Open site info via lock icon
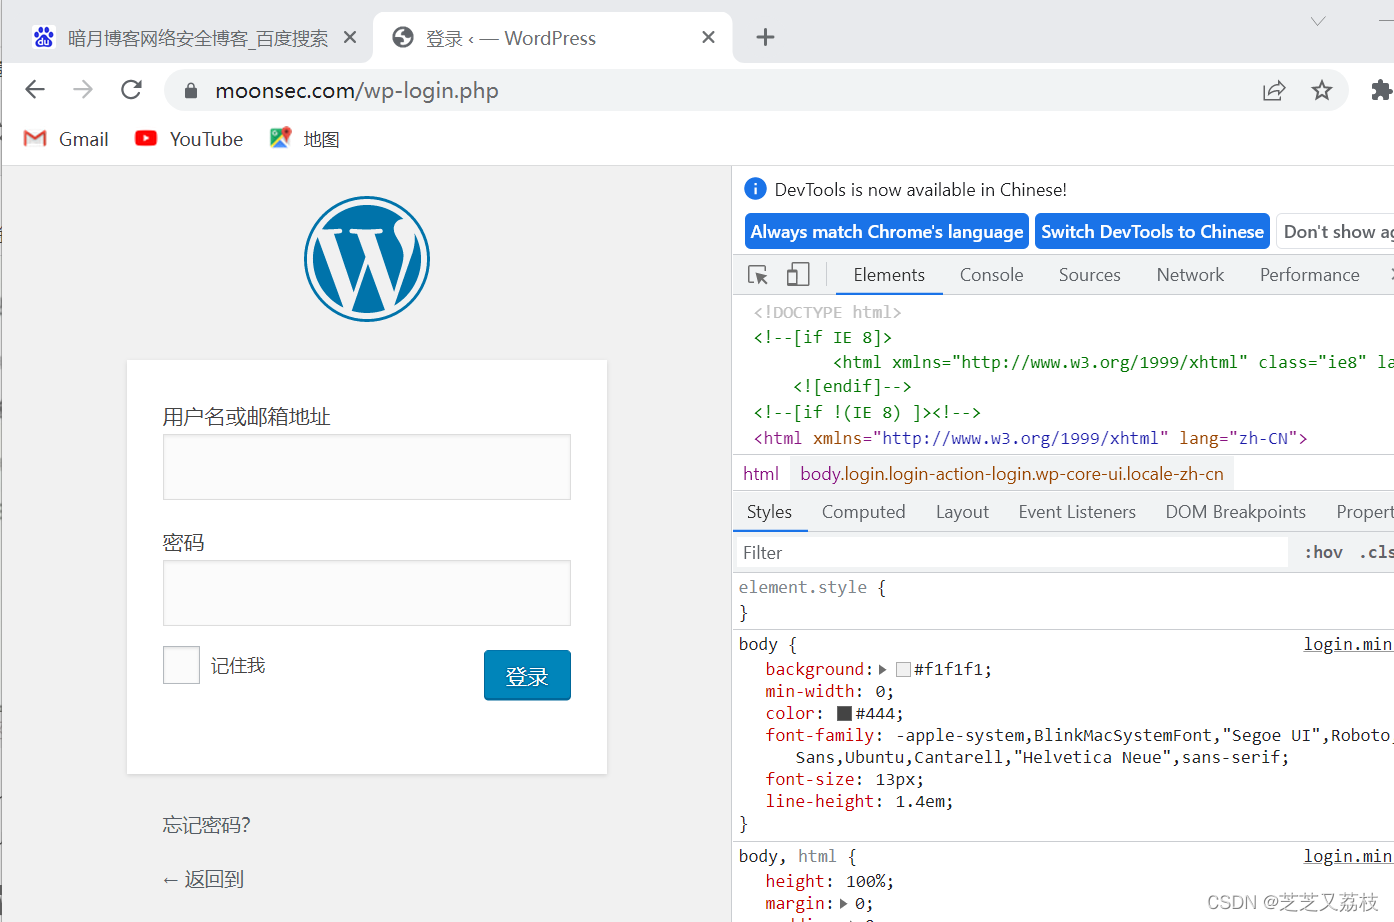 pyautogui.click(x=191, y=91)
